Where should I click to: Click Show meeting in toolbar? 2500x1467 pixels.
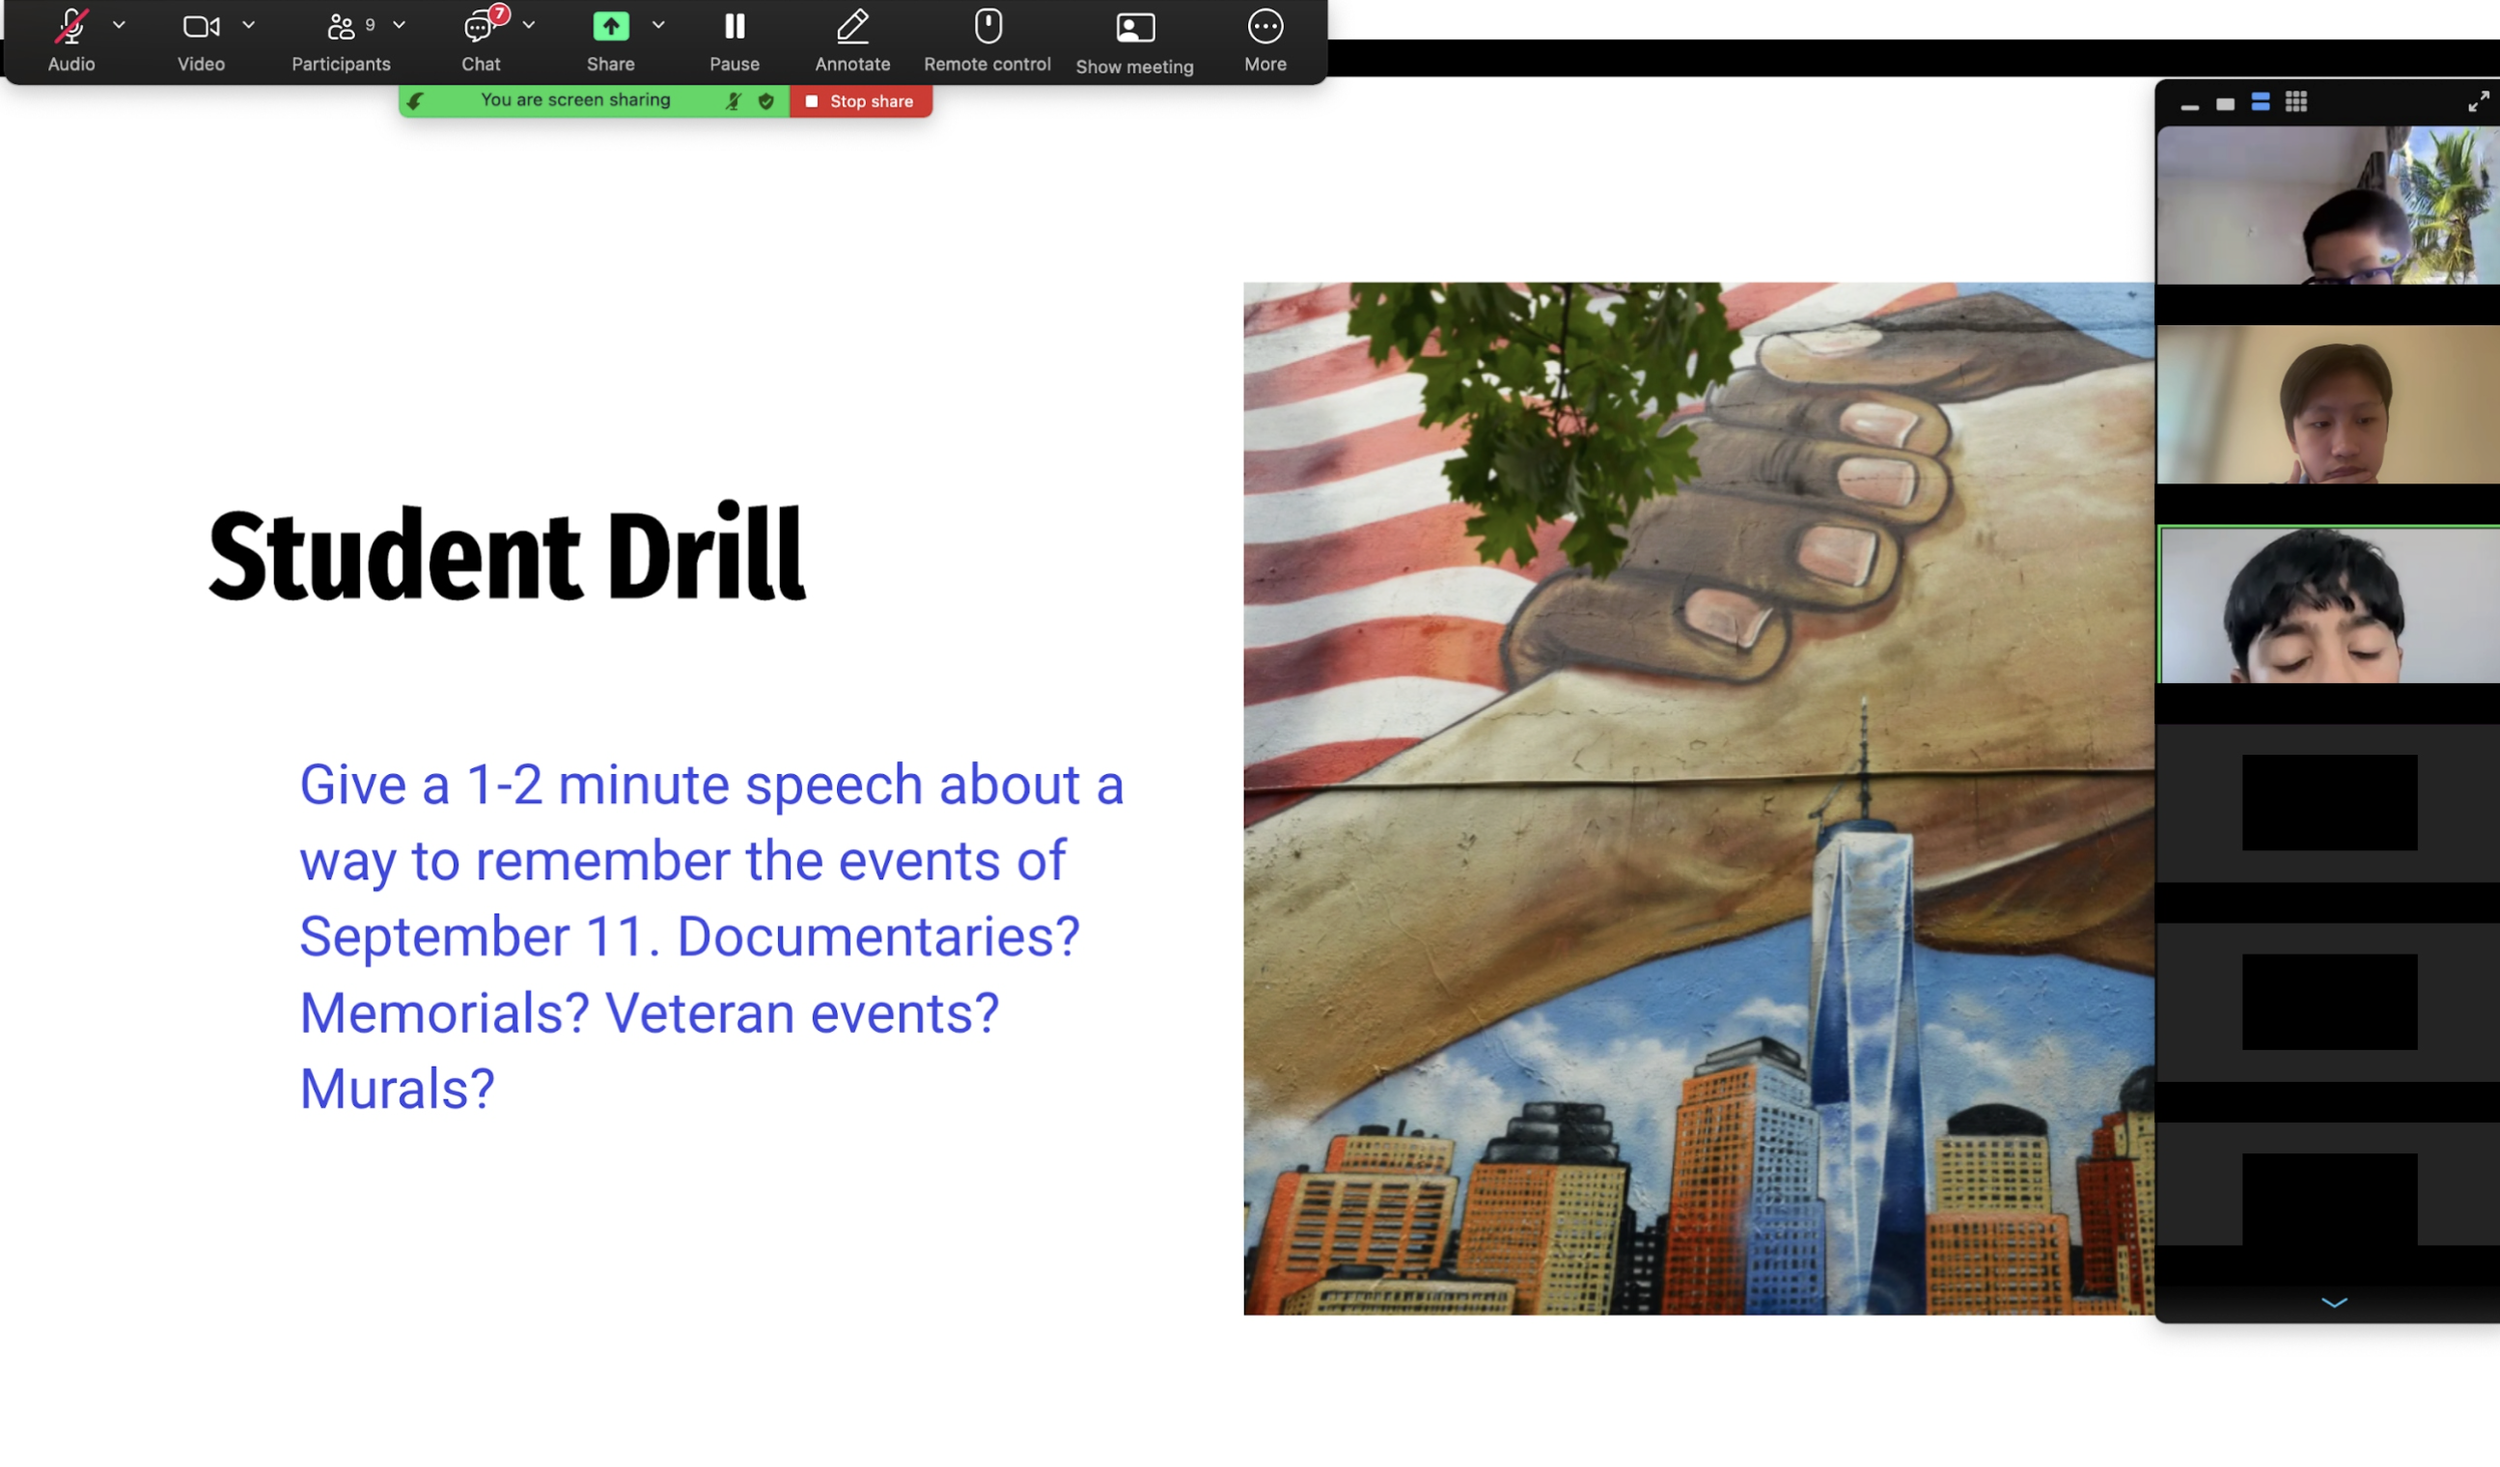pos(1134,29)
